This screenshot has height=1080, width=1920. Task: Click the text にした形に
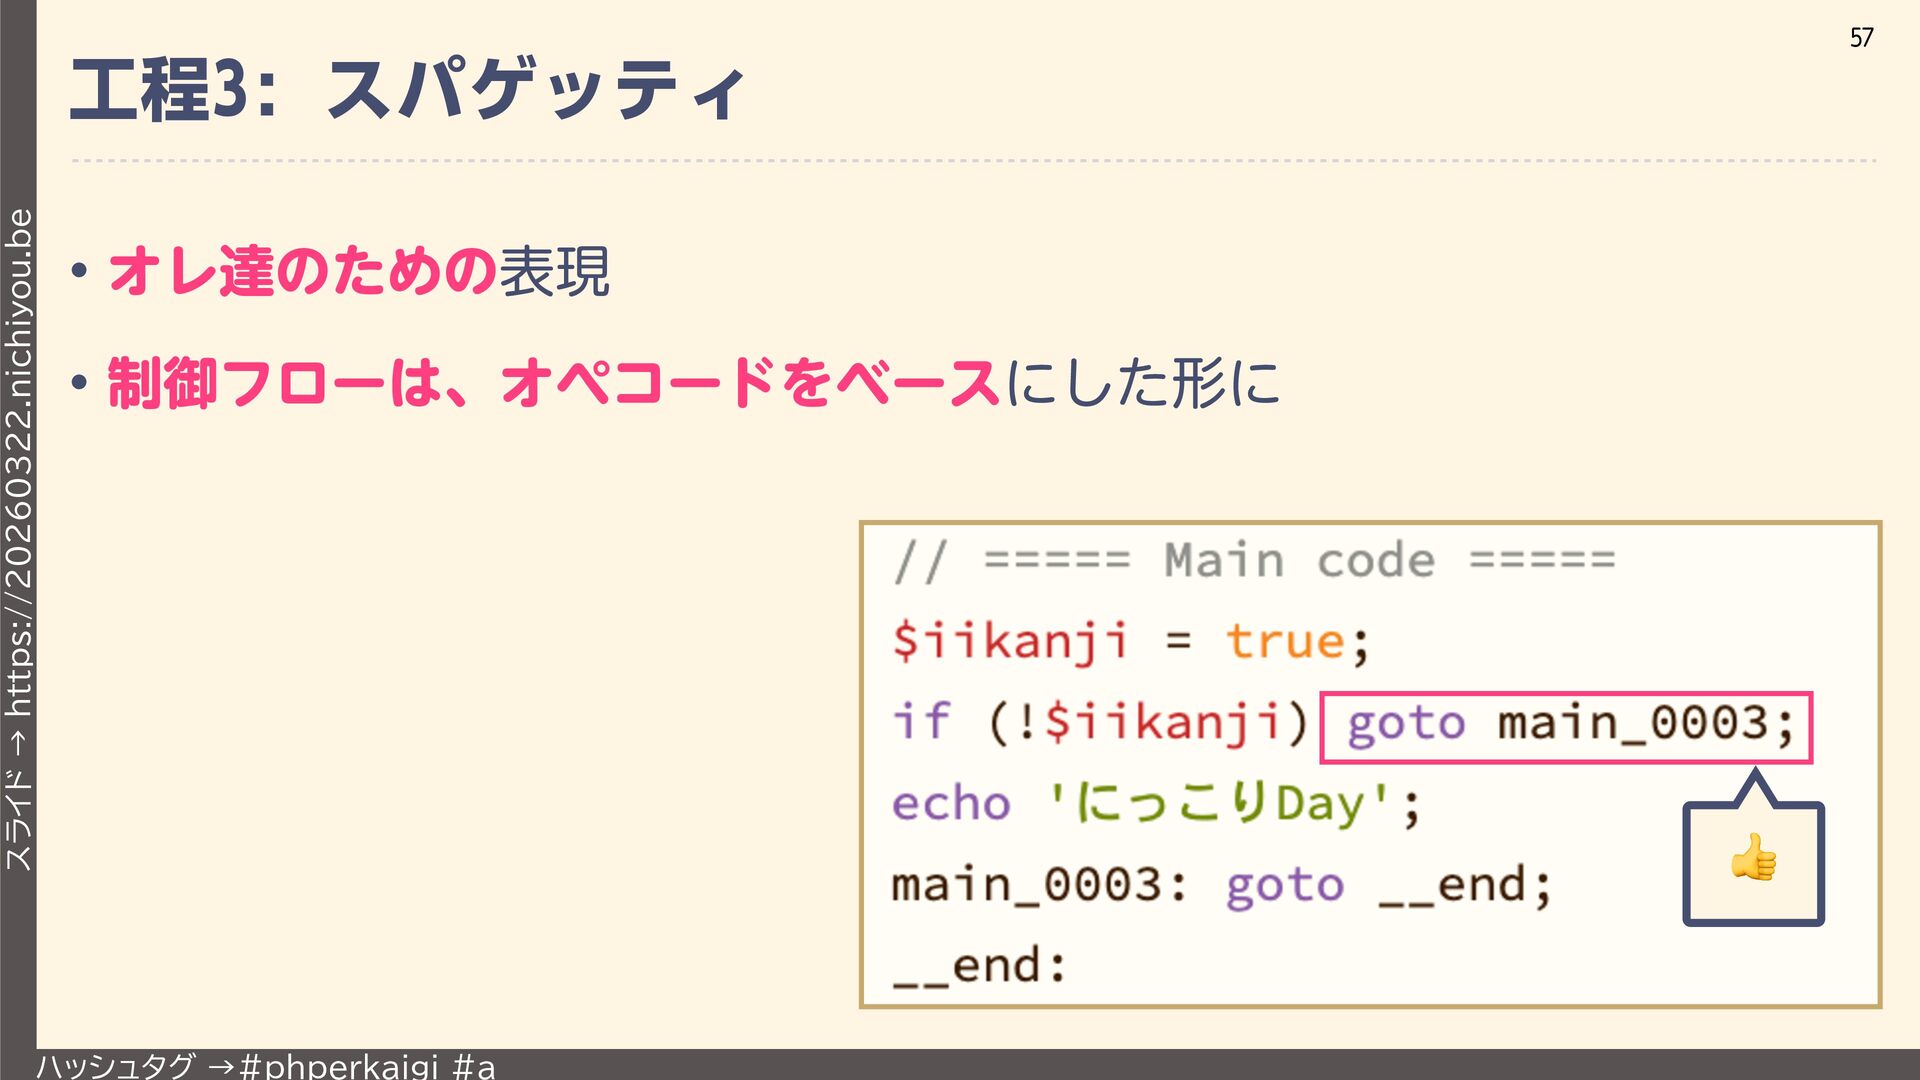coord(1142,383)
